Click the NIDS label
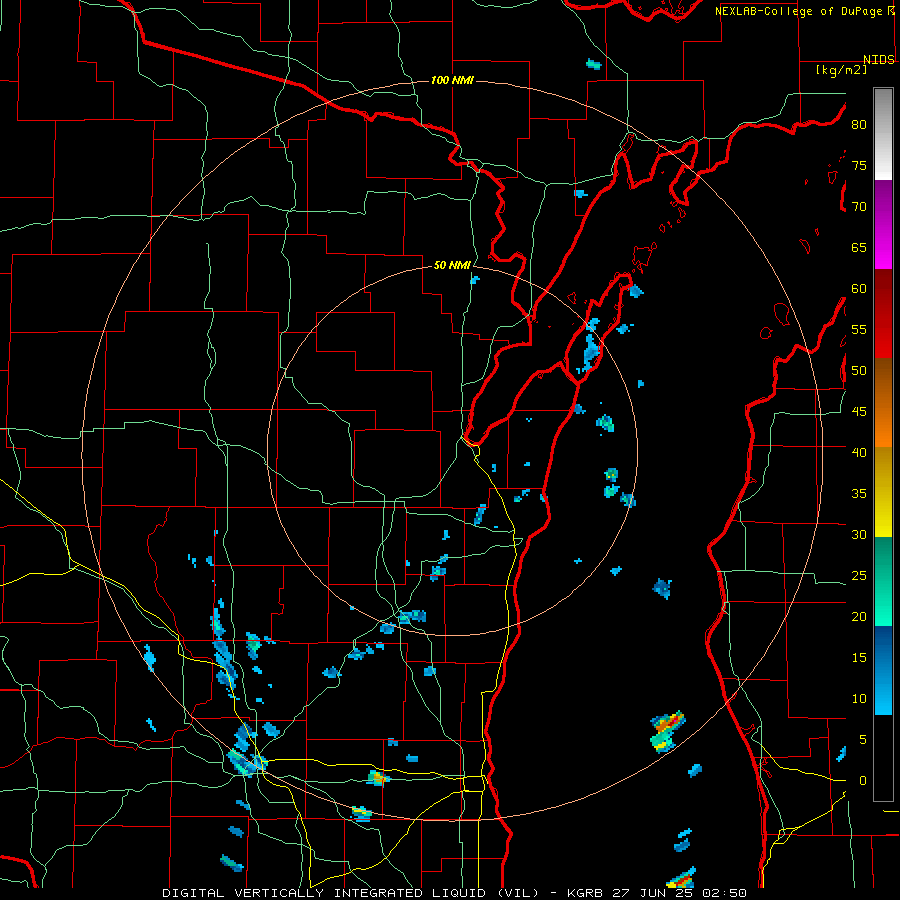 point(879,60)
